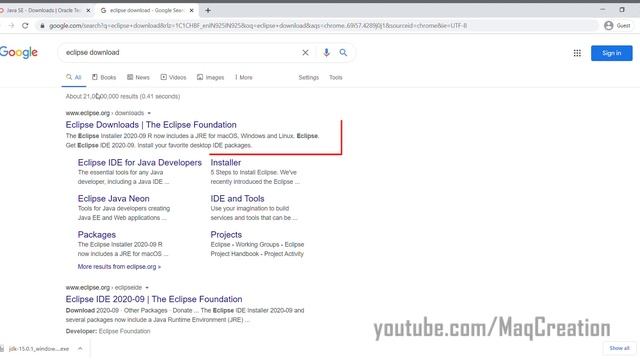The height and width of the screenshot is (360, 640).
Task: Open the Installer sitelink
Action: click(x=226, y=162)
